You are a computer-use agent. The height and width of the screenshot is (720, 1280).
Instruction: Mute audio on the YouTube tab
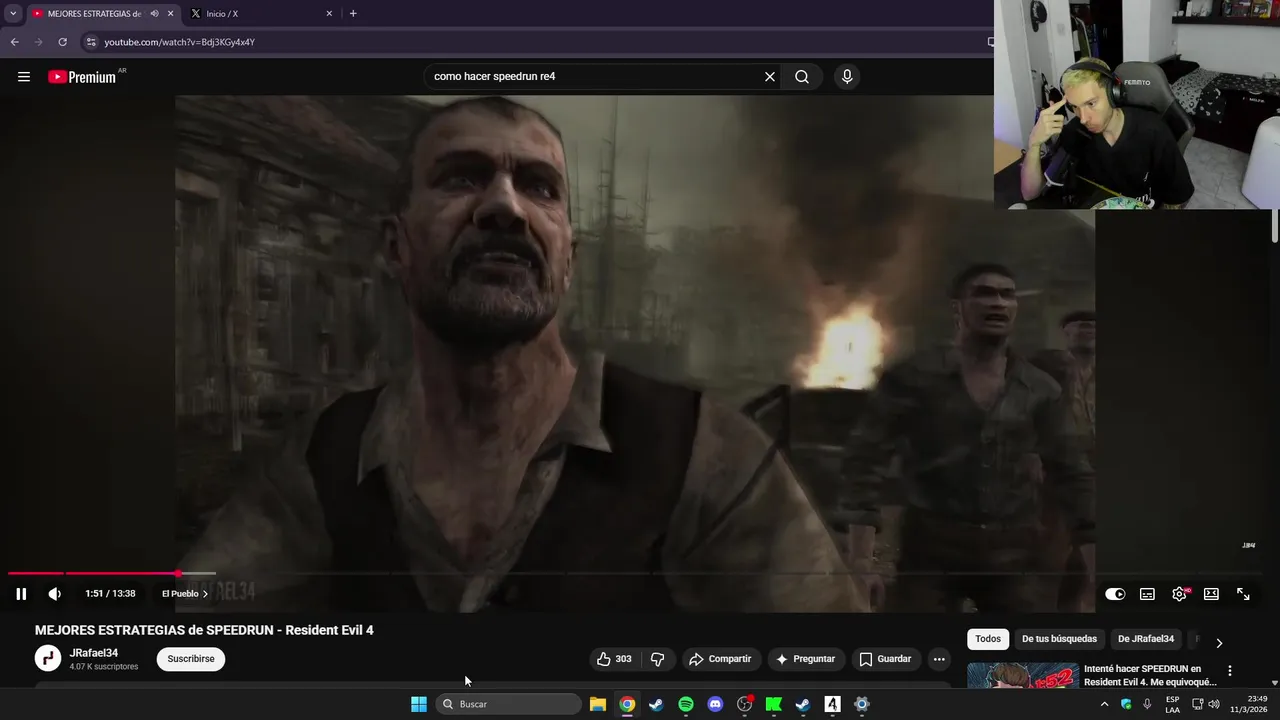click(154, 14)
